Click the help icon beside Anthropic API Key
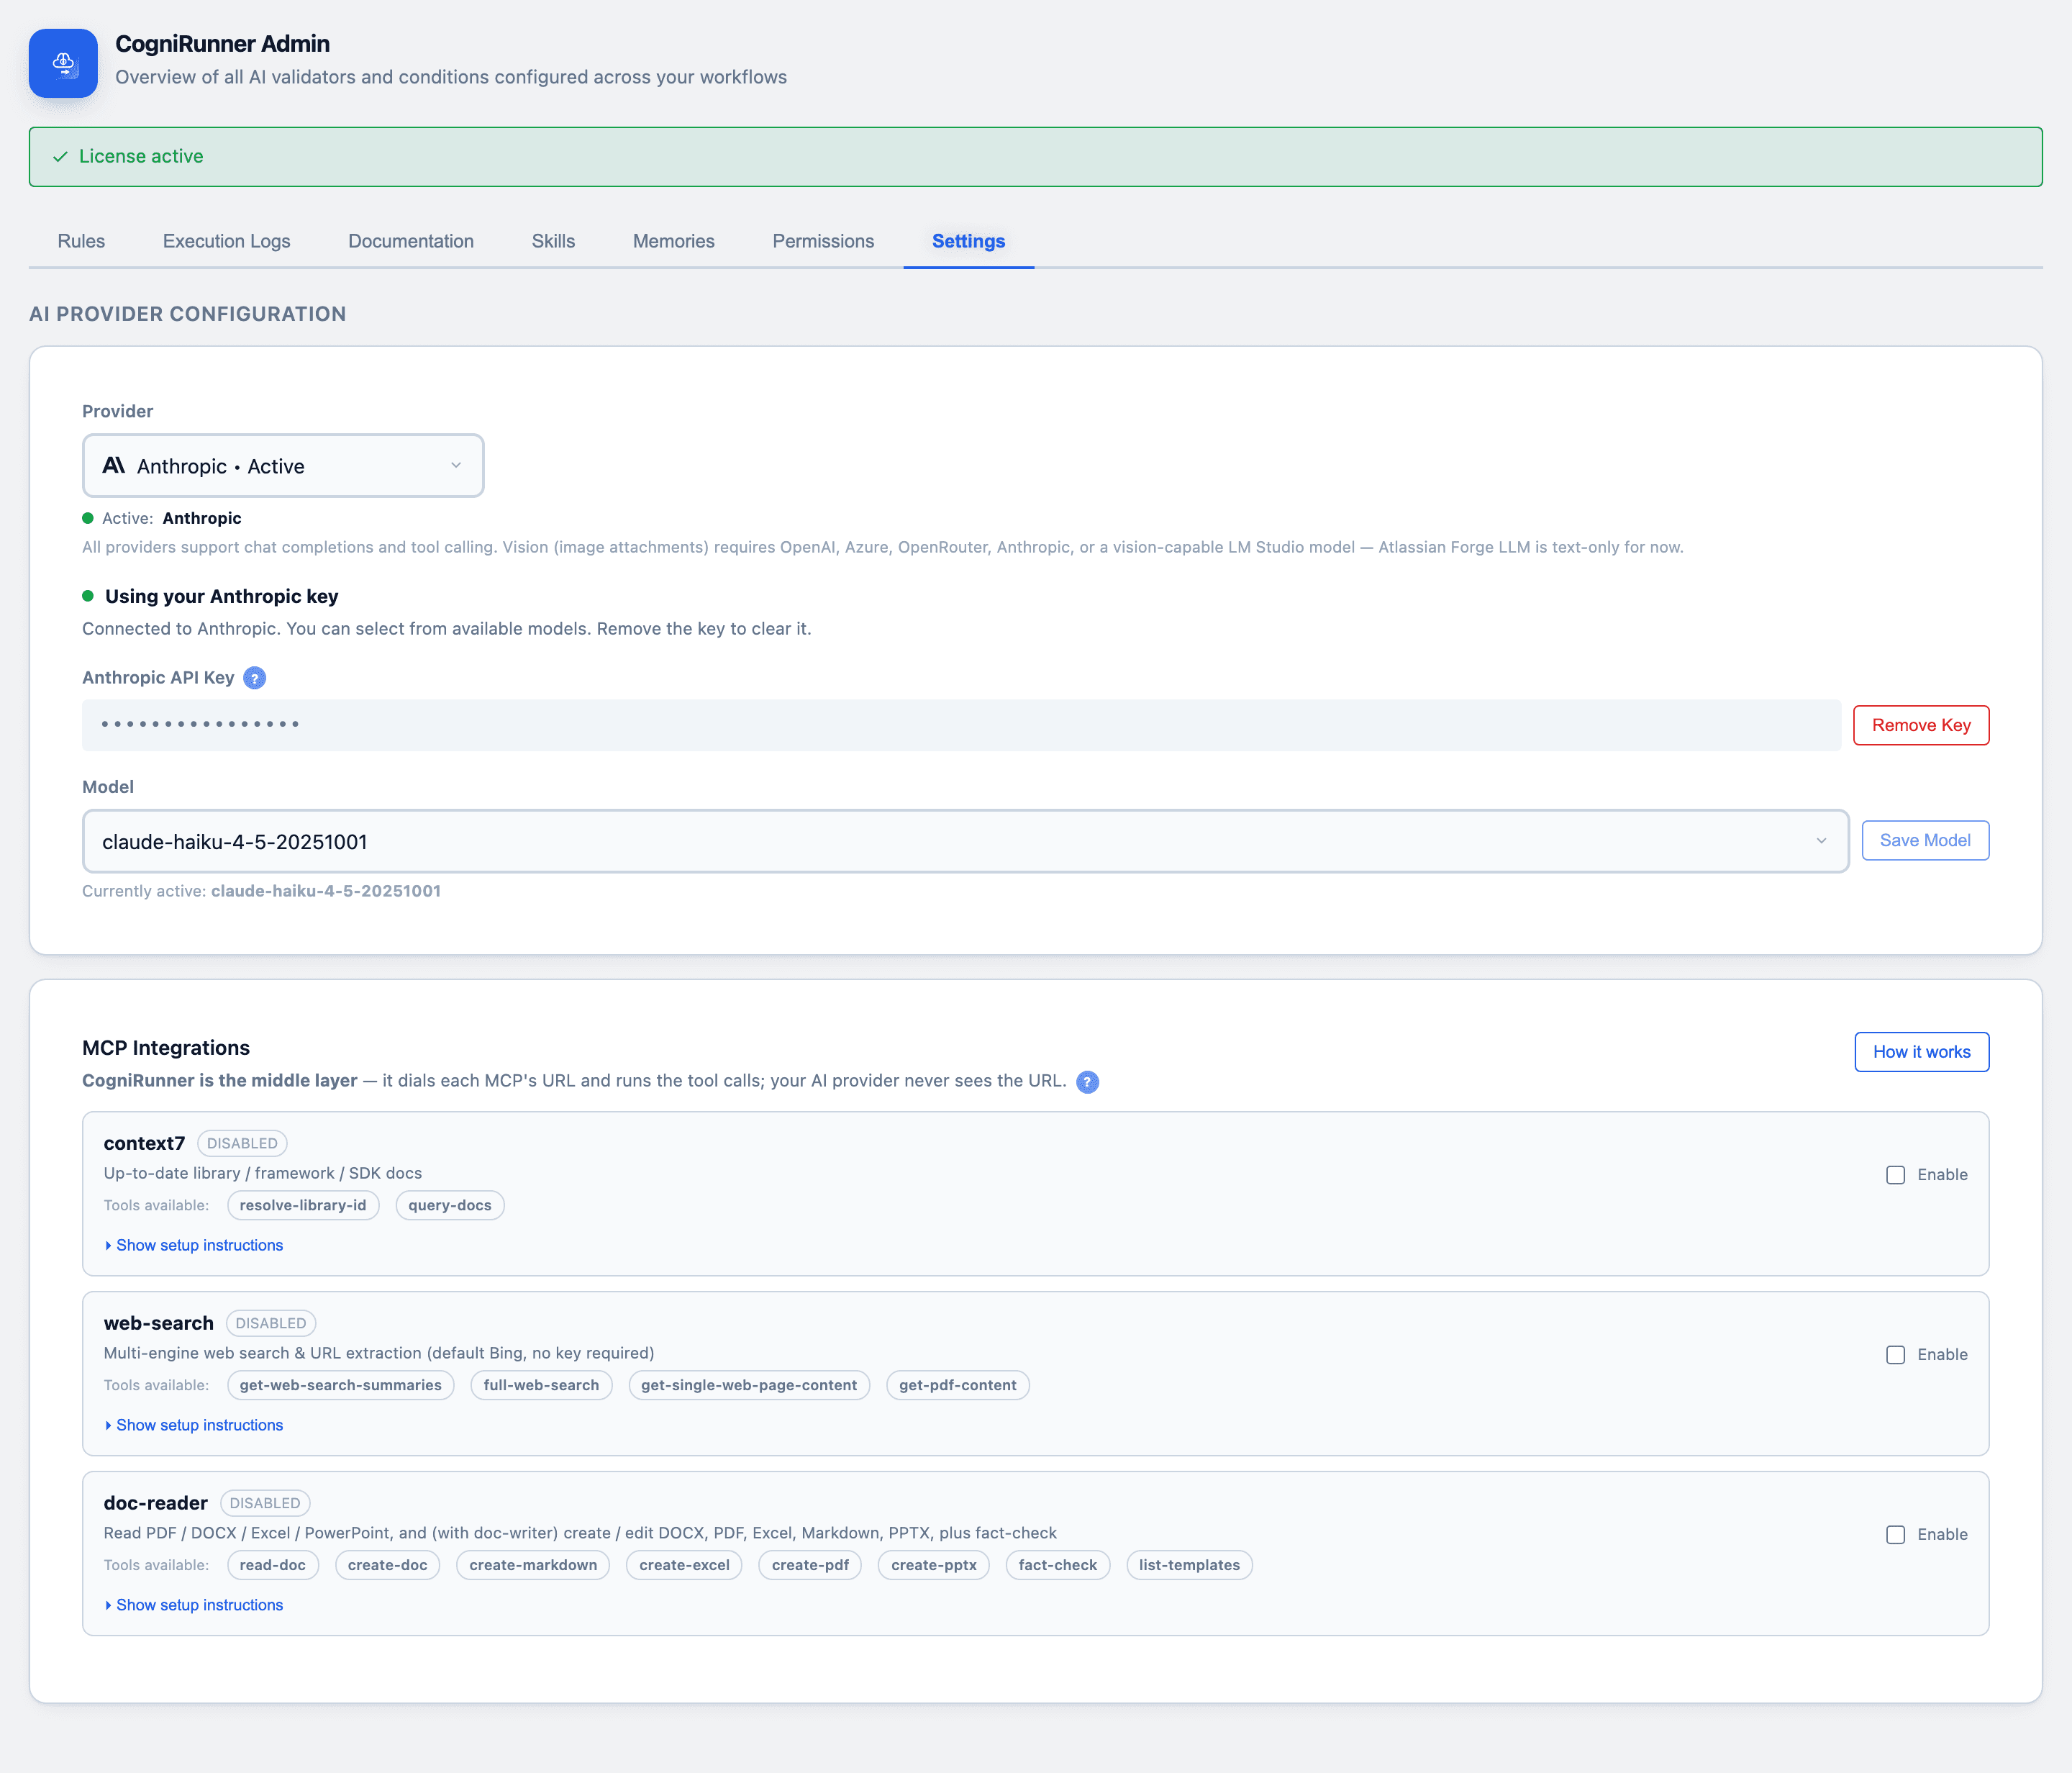The image size is (2072, 1773). (255, 678)
